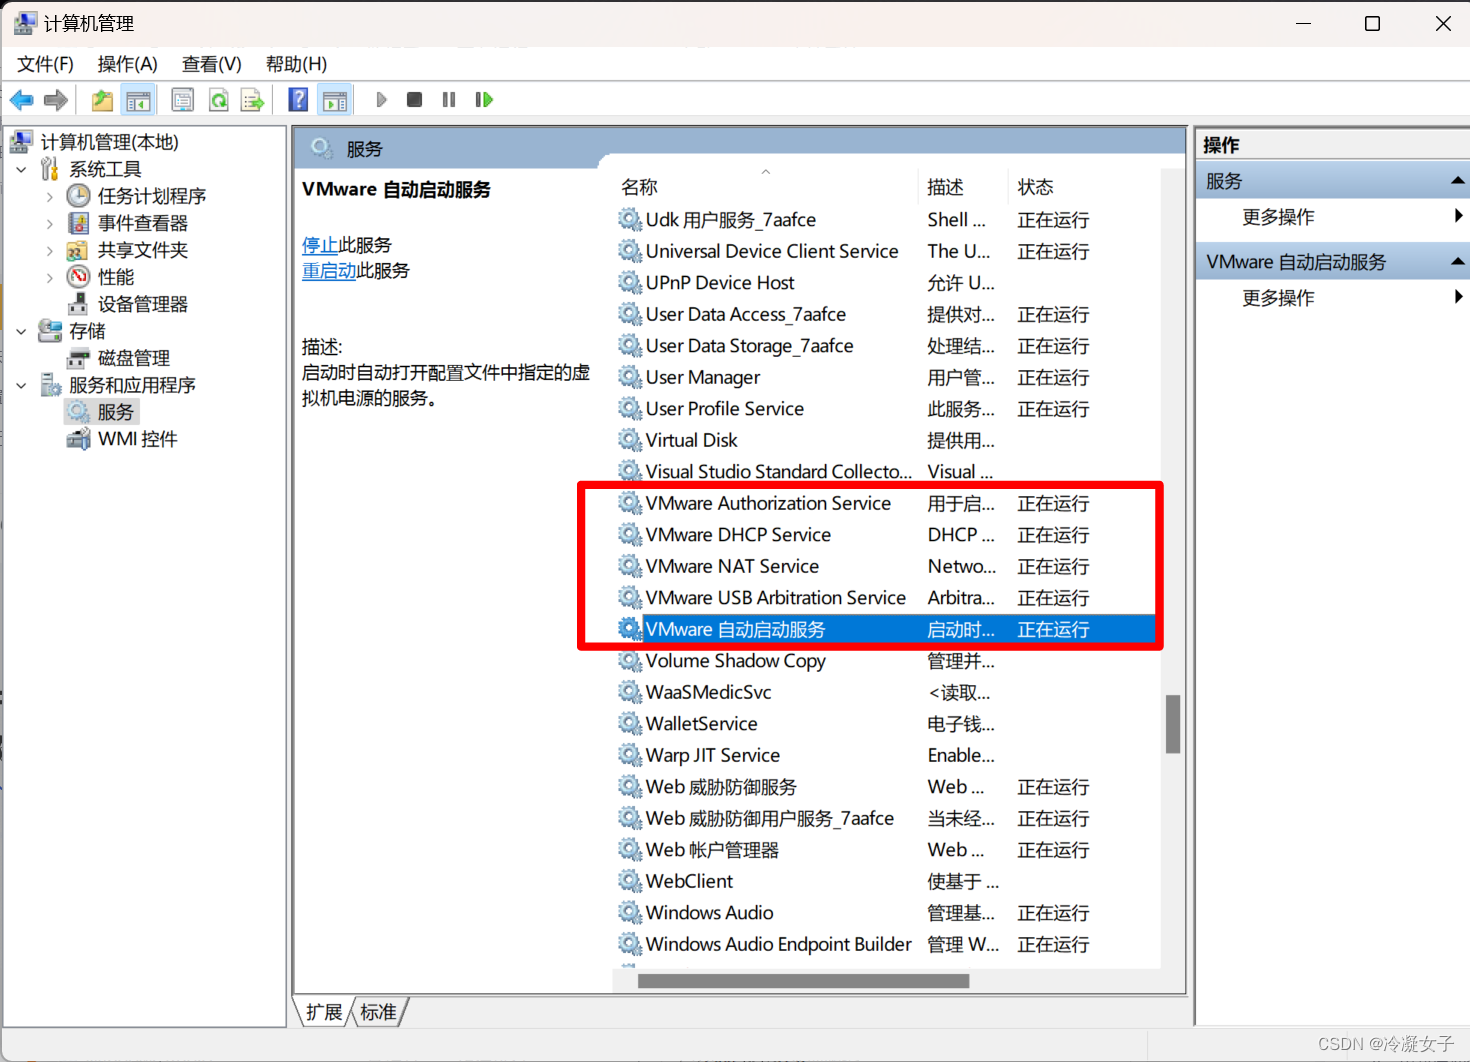Expand the 事件查看器 tree node
Screen dimensions: 1470x1062
[x=49, y=223]
